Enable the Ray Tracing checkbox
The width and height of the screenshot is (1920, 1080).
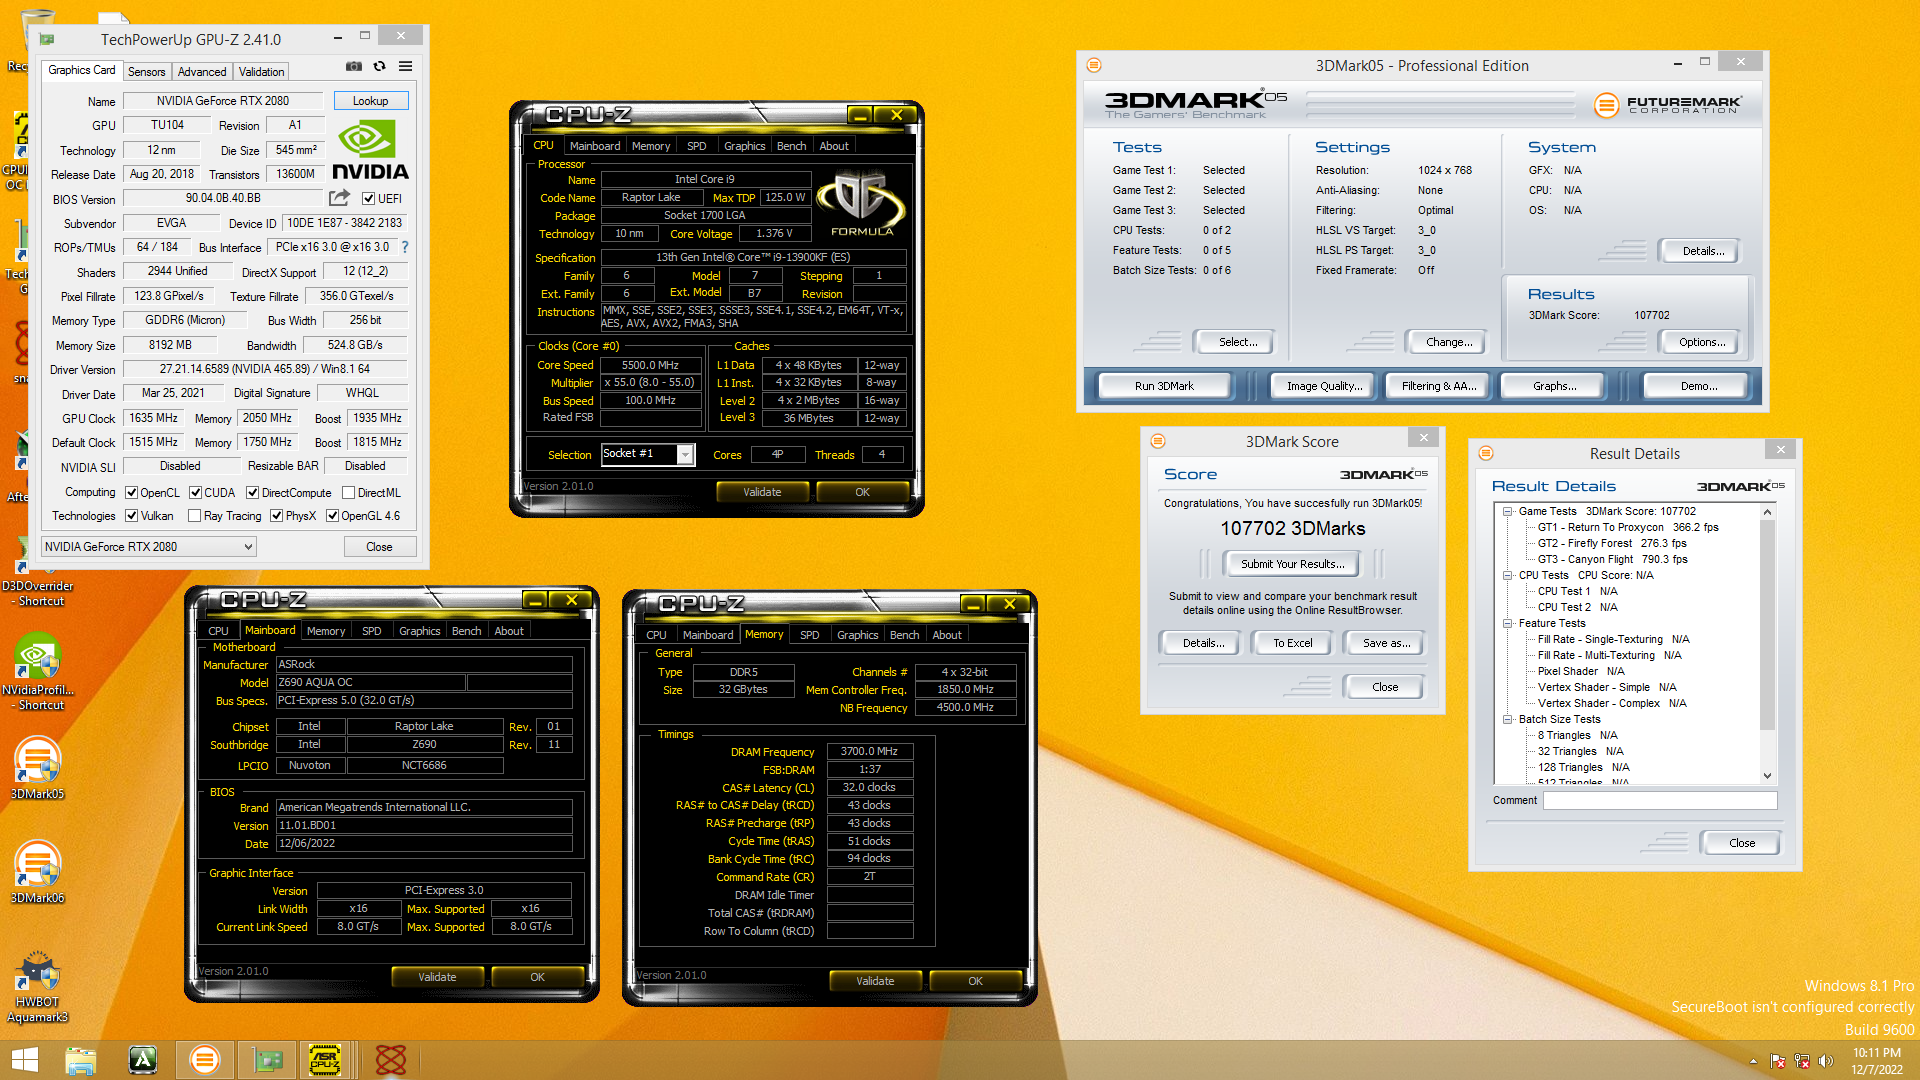[x=195, y=516]
